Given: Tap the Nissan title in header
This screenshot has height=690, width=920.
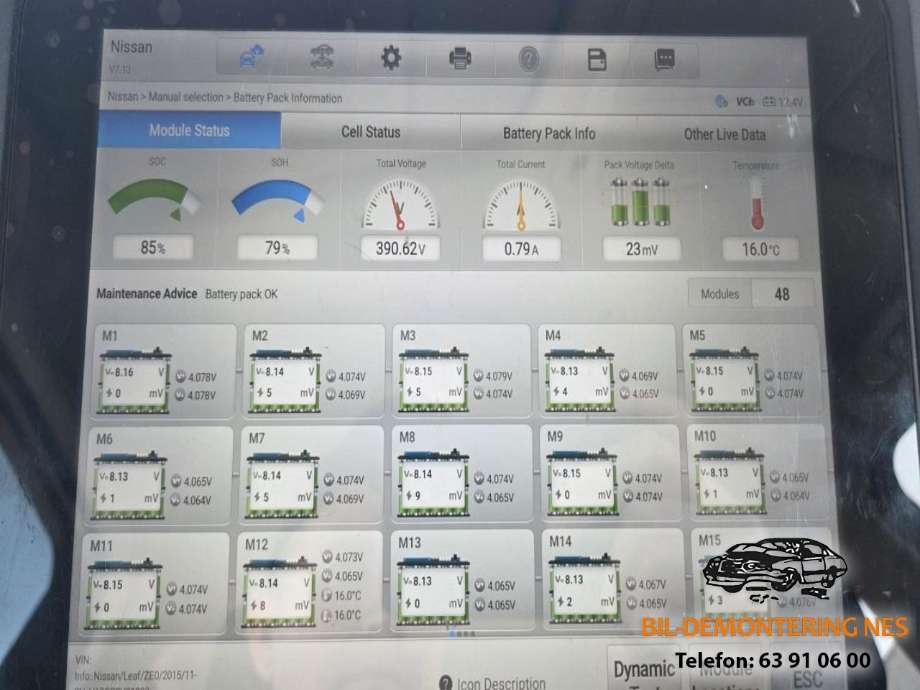Looking at the screenshot, I should (131, 47).
